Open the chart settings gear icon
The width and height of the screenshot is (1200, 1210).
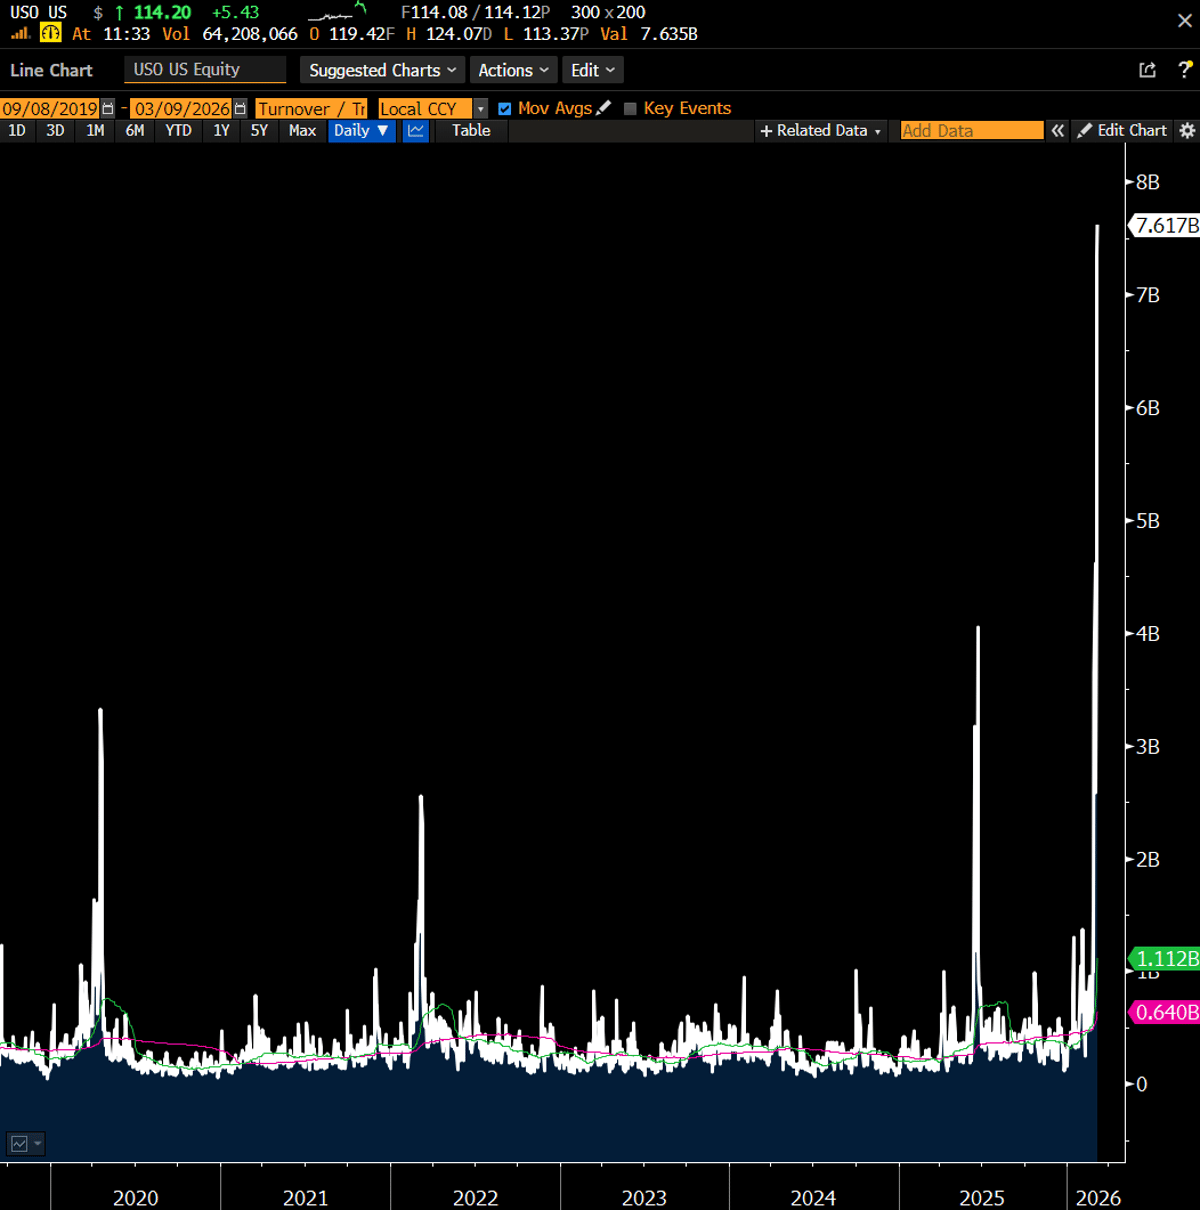(1186, 131)
